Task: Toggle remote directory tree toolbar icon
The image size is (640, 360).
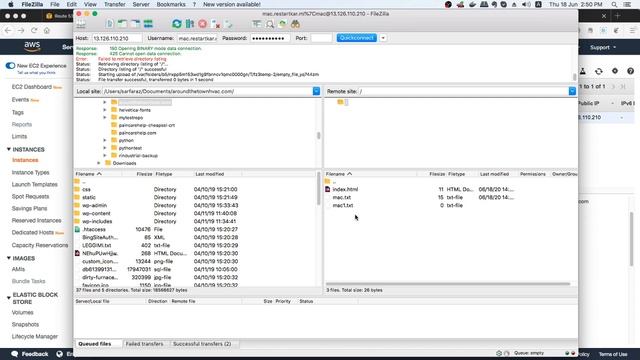Action: point(135,24)
